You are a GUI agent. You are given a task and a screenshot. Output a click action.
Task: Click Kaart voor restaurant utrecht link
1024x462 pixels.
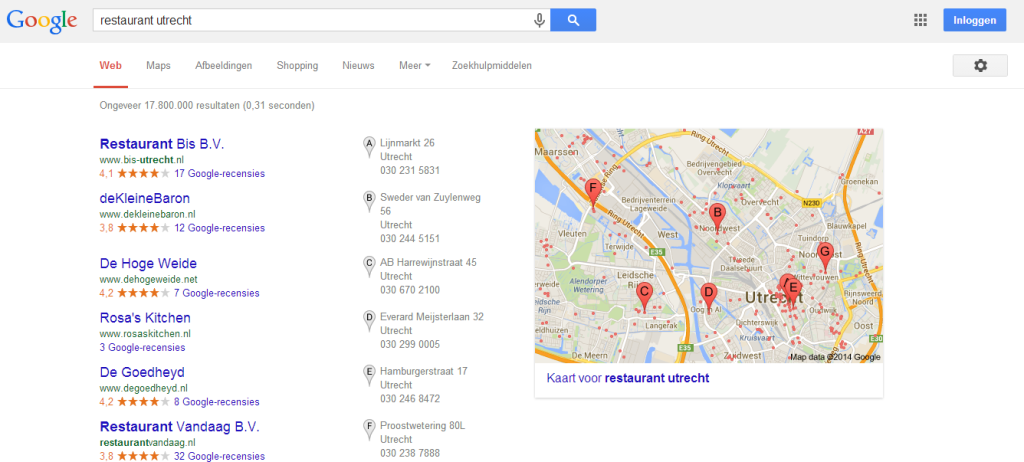click(x=627, y=378)
